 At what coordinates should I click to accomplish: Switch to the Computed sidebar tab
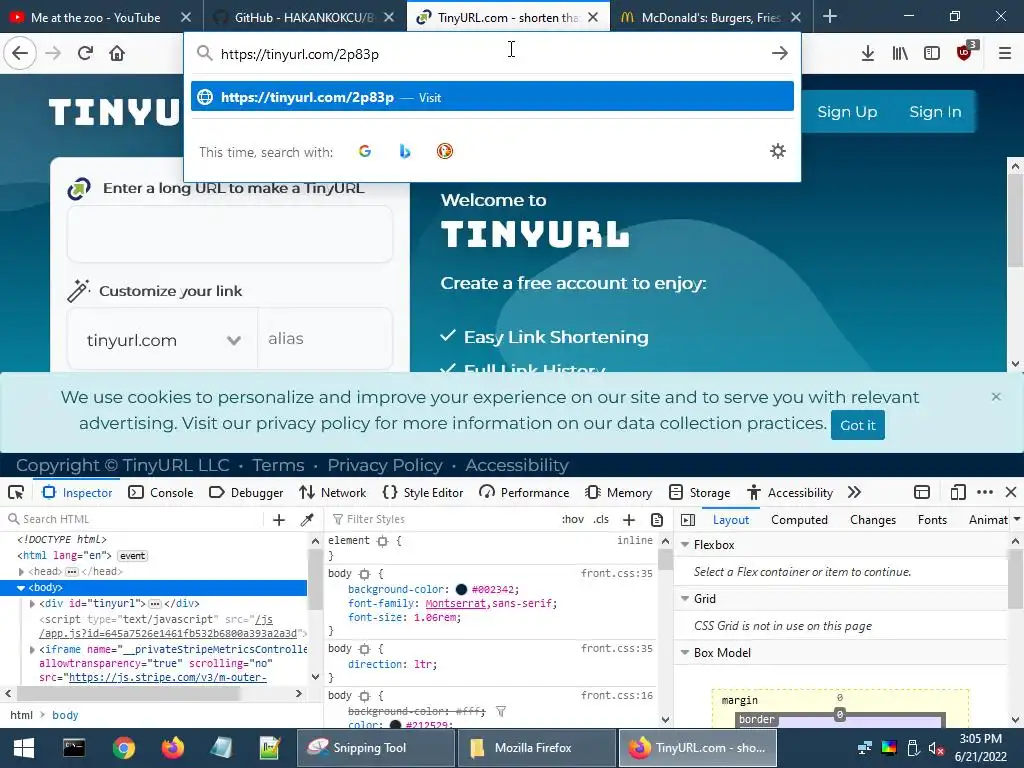(799, 520)
